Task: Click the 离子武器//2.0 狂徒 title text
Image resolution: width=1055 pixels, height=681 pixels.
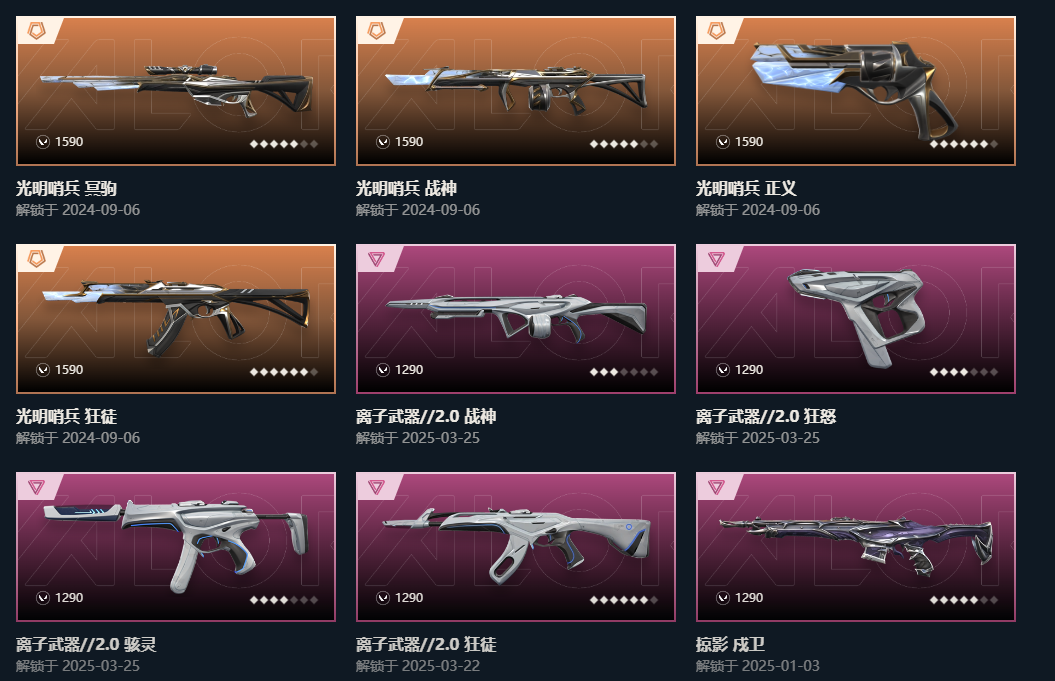Action: pyautogui.click(x=426, y=645)
